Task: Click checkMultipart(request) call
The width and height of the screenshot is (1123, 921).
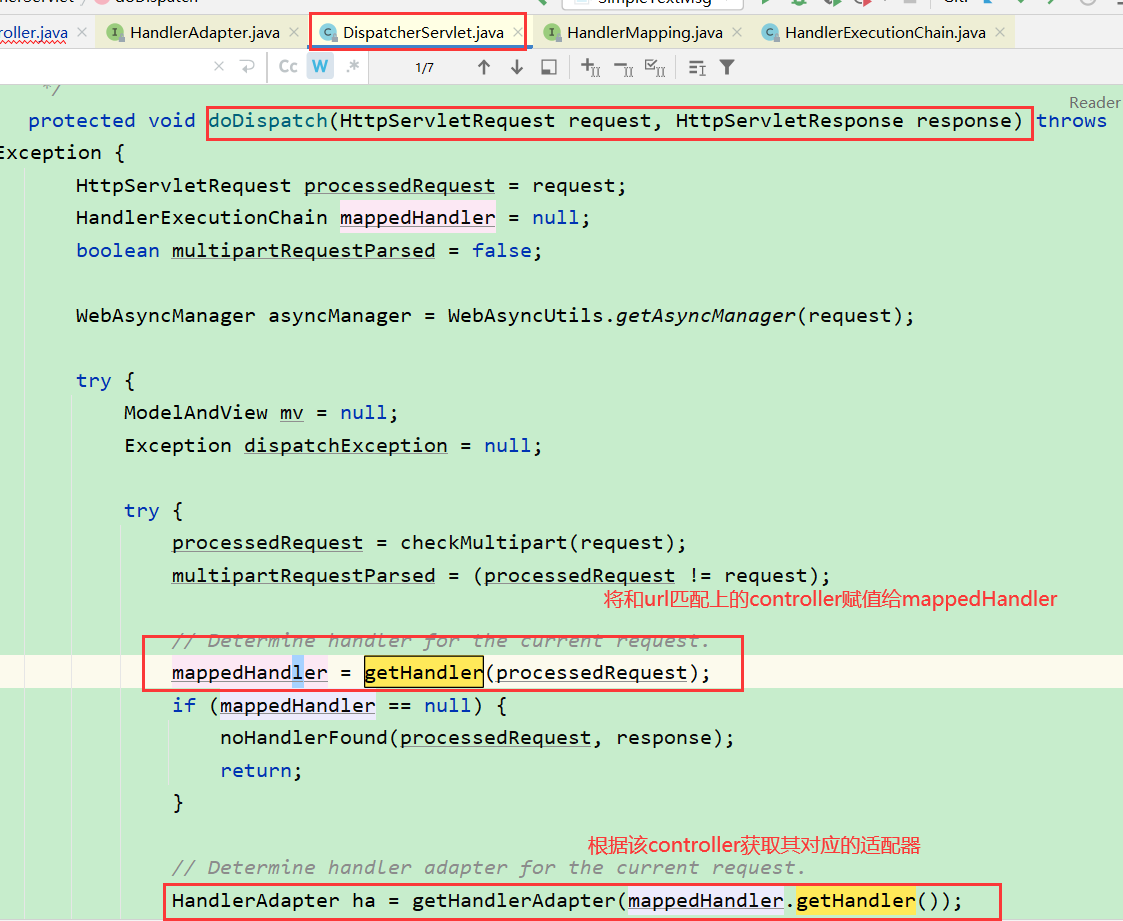Action: click(536, 543)
